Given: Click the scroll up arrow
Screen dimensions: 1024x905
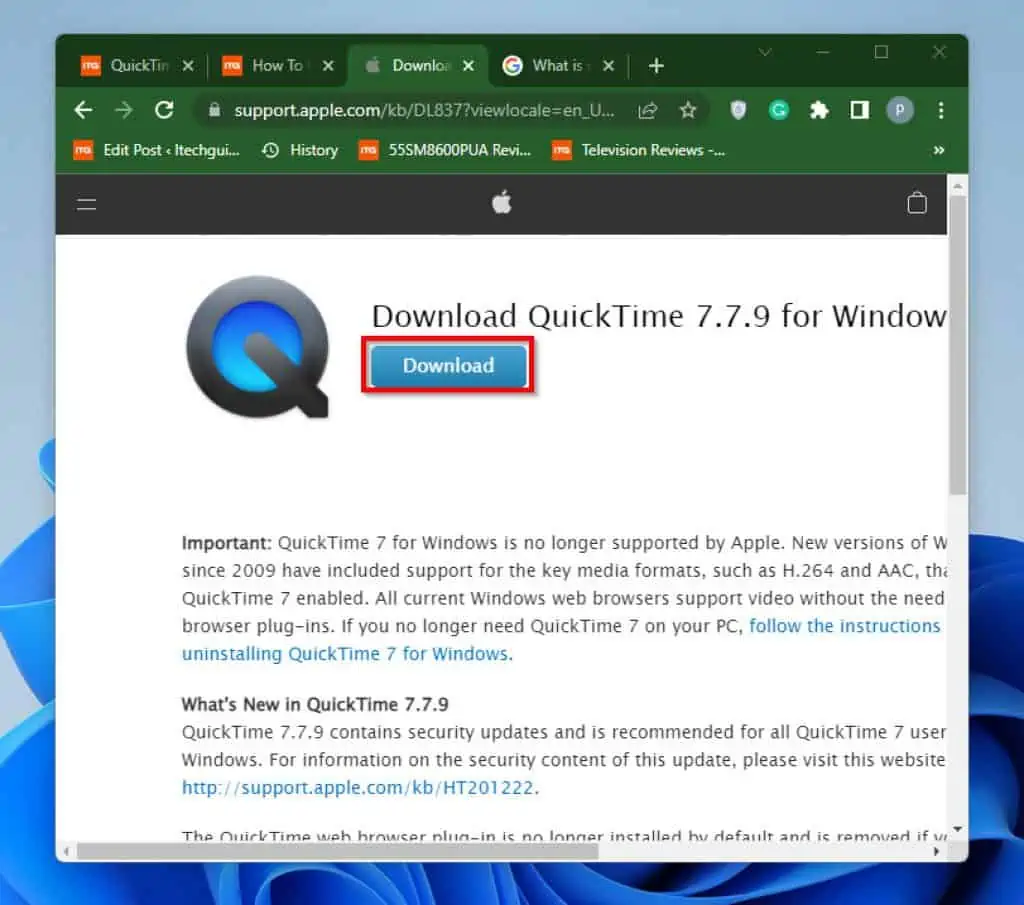Looking at the screenshot, I should coord(957,187).
